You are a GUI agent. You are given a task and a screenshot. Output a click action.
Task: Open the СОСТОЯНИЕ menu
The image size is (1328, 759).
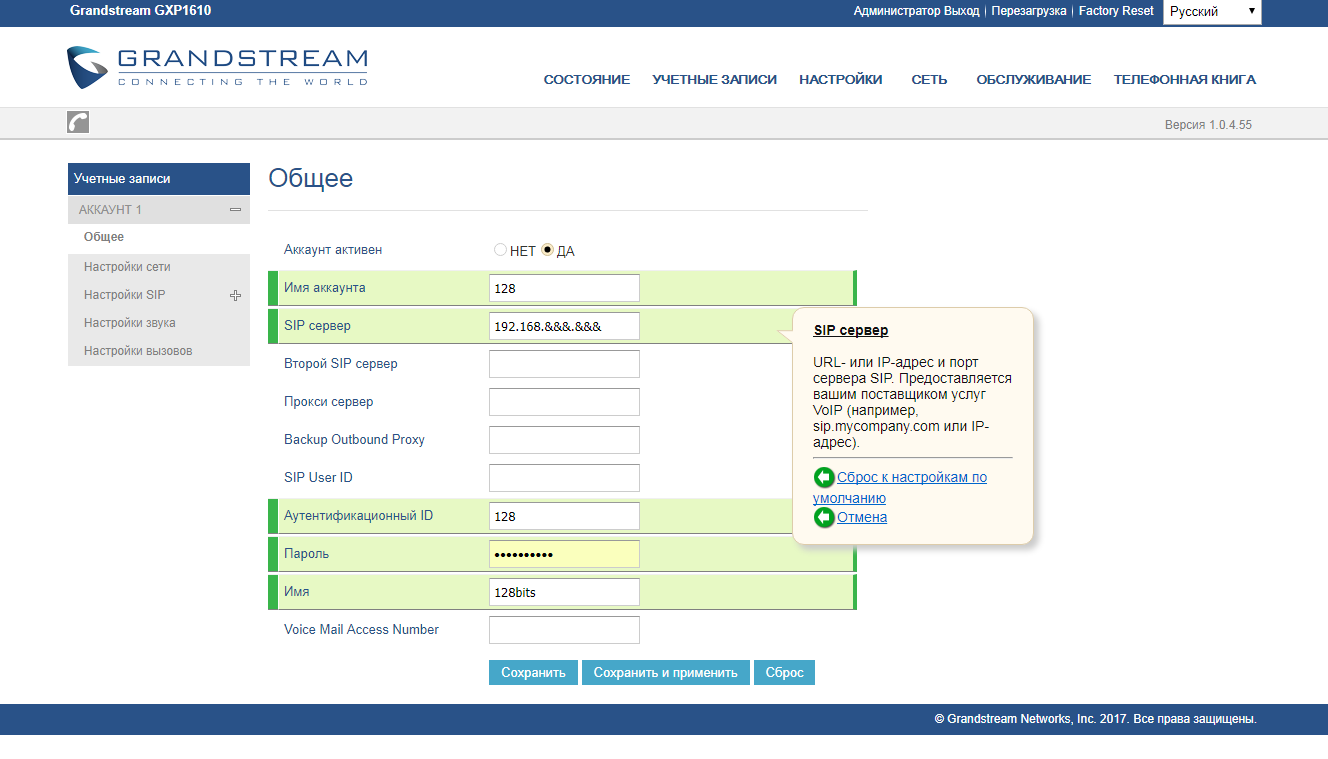[587, 80]
